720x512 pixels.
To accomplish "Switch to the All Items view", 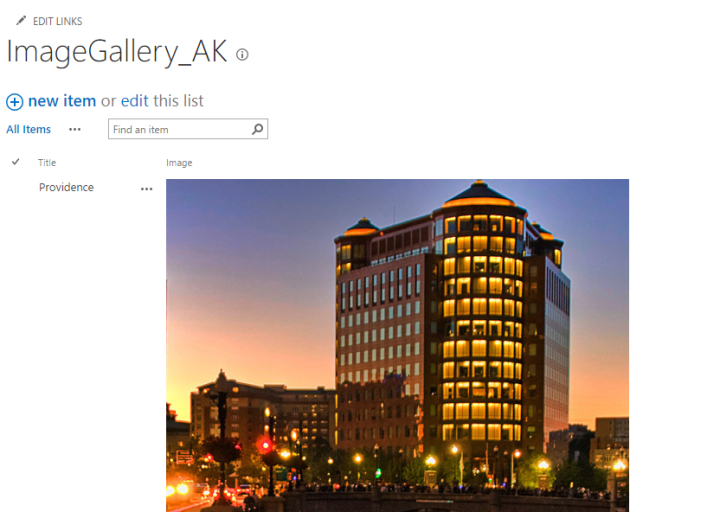I will [28, 129].
